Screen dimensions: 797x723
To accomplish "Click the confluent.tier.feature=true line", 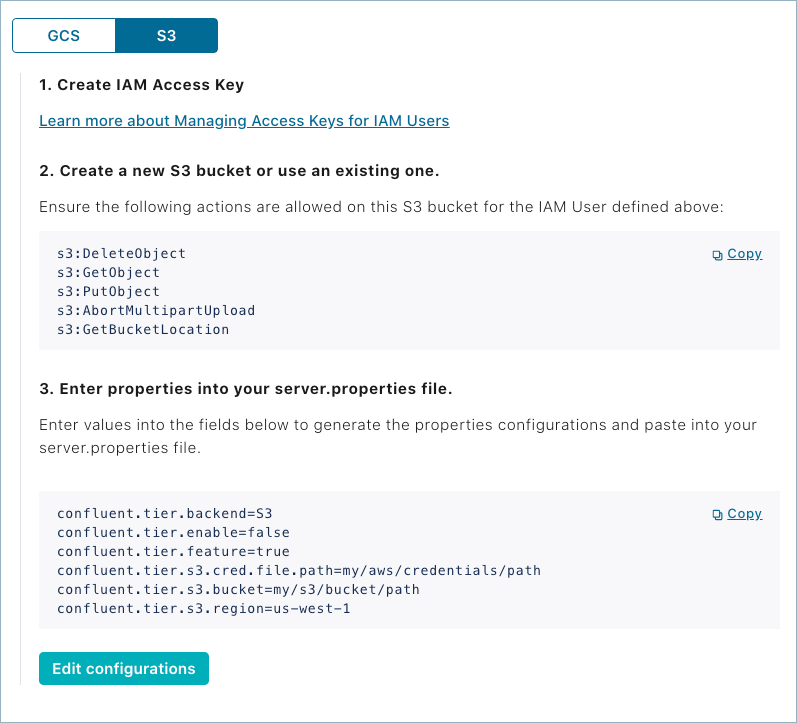I will point(173,552).
